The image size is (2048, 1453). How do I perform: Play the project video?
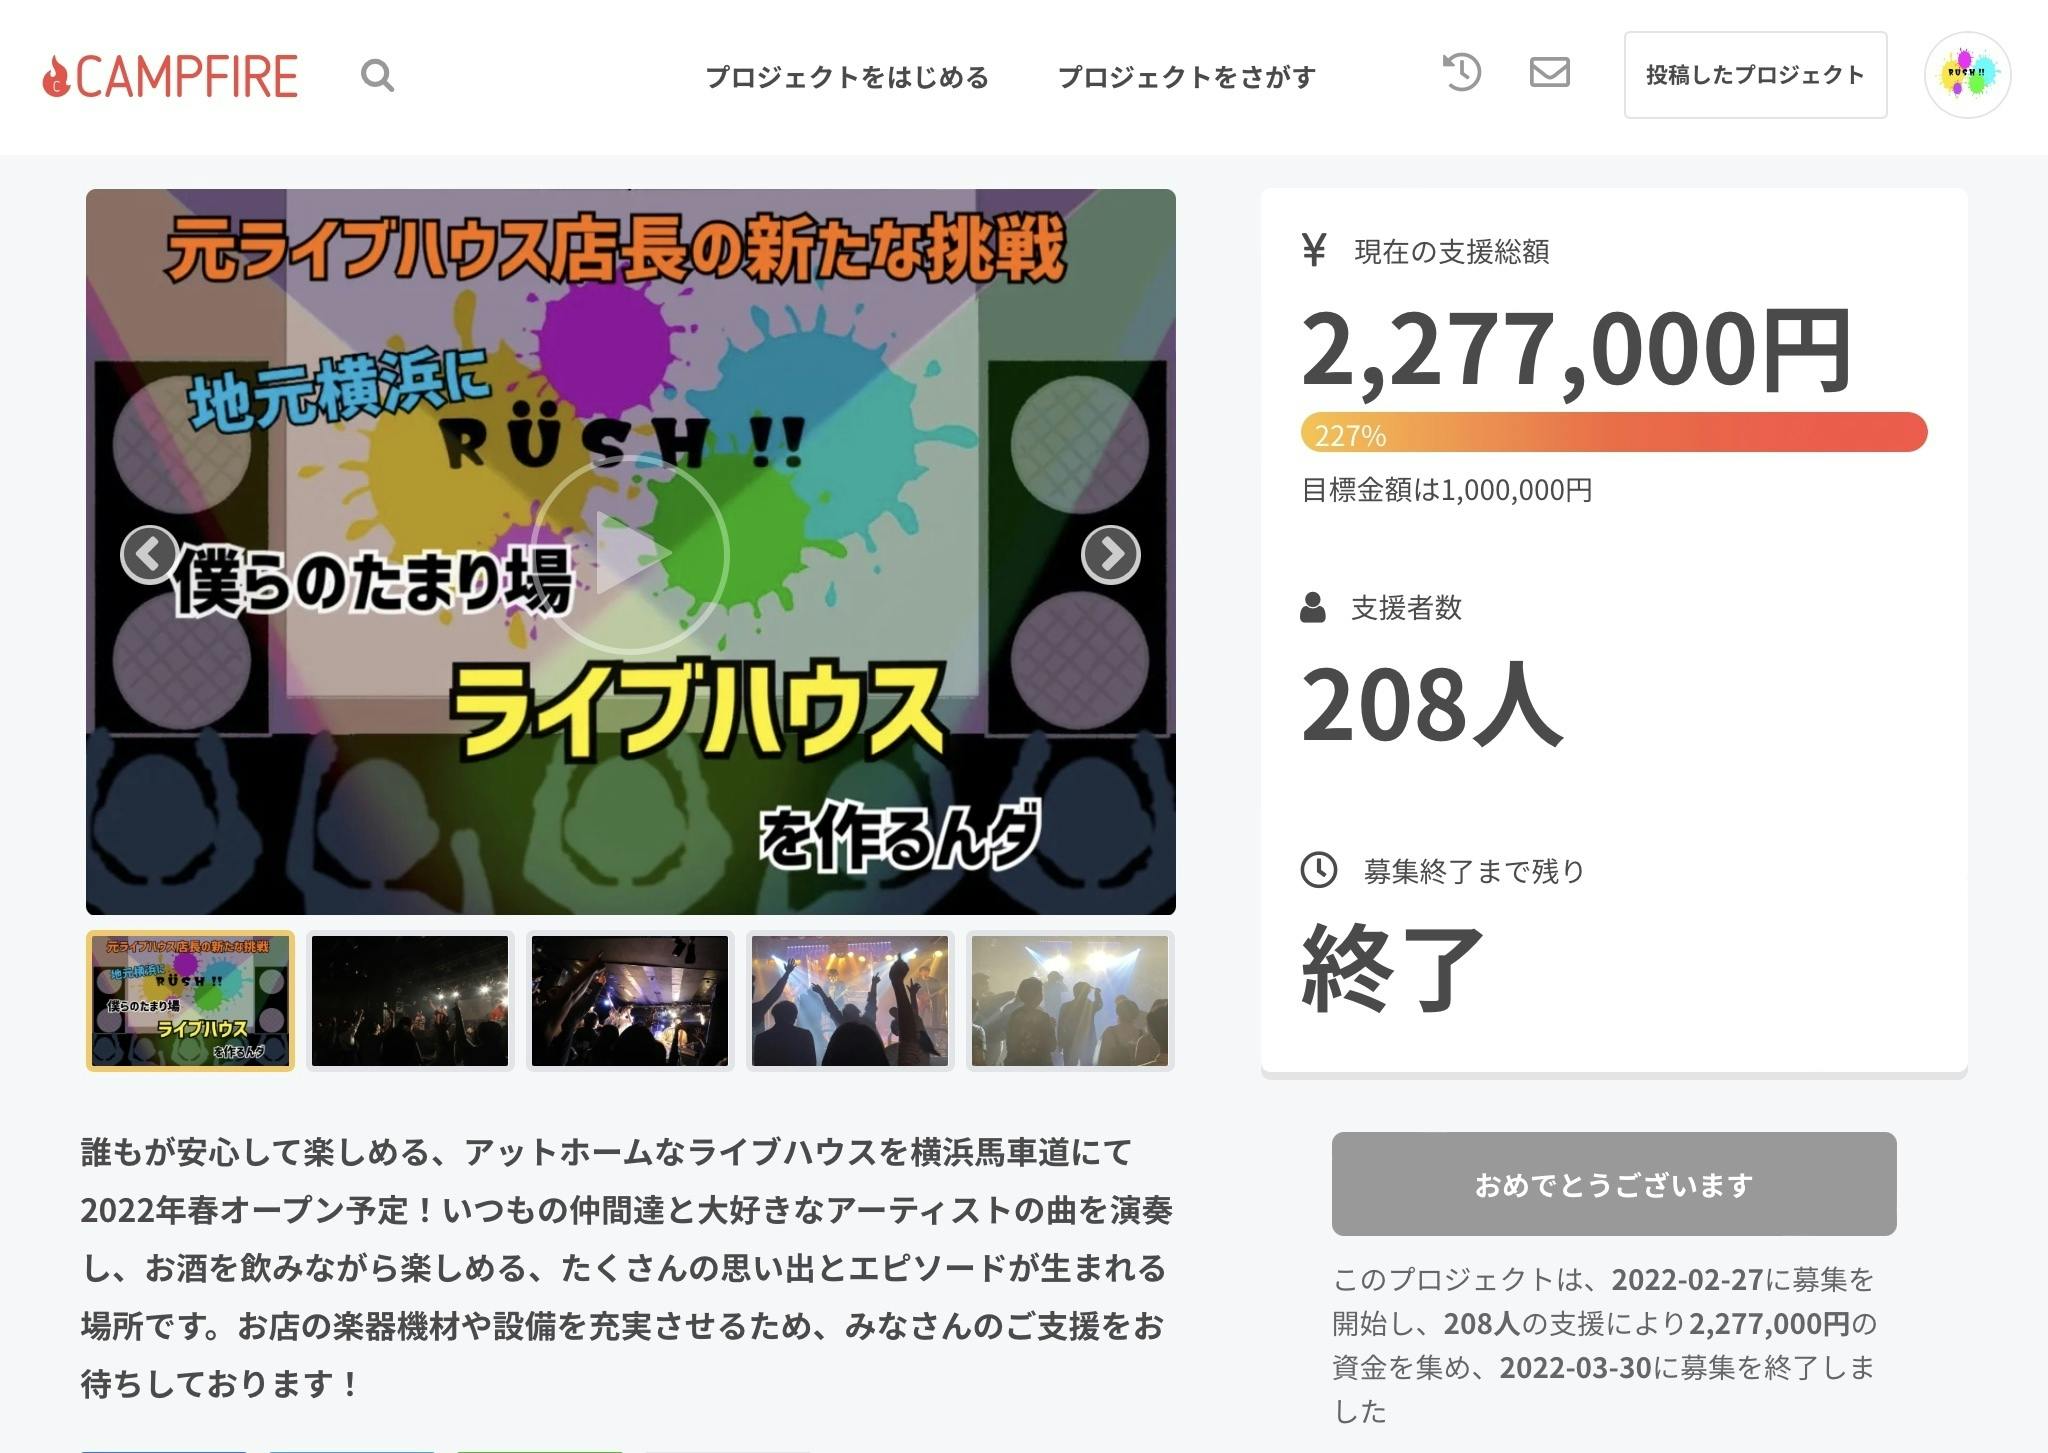tap(630, 553)
